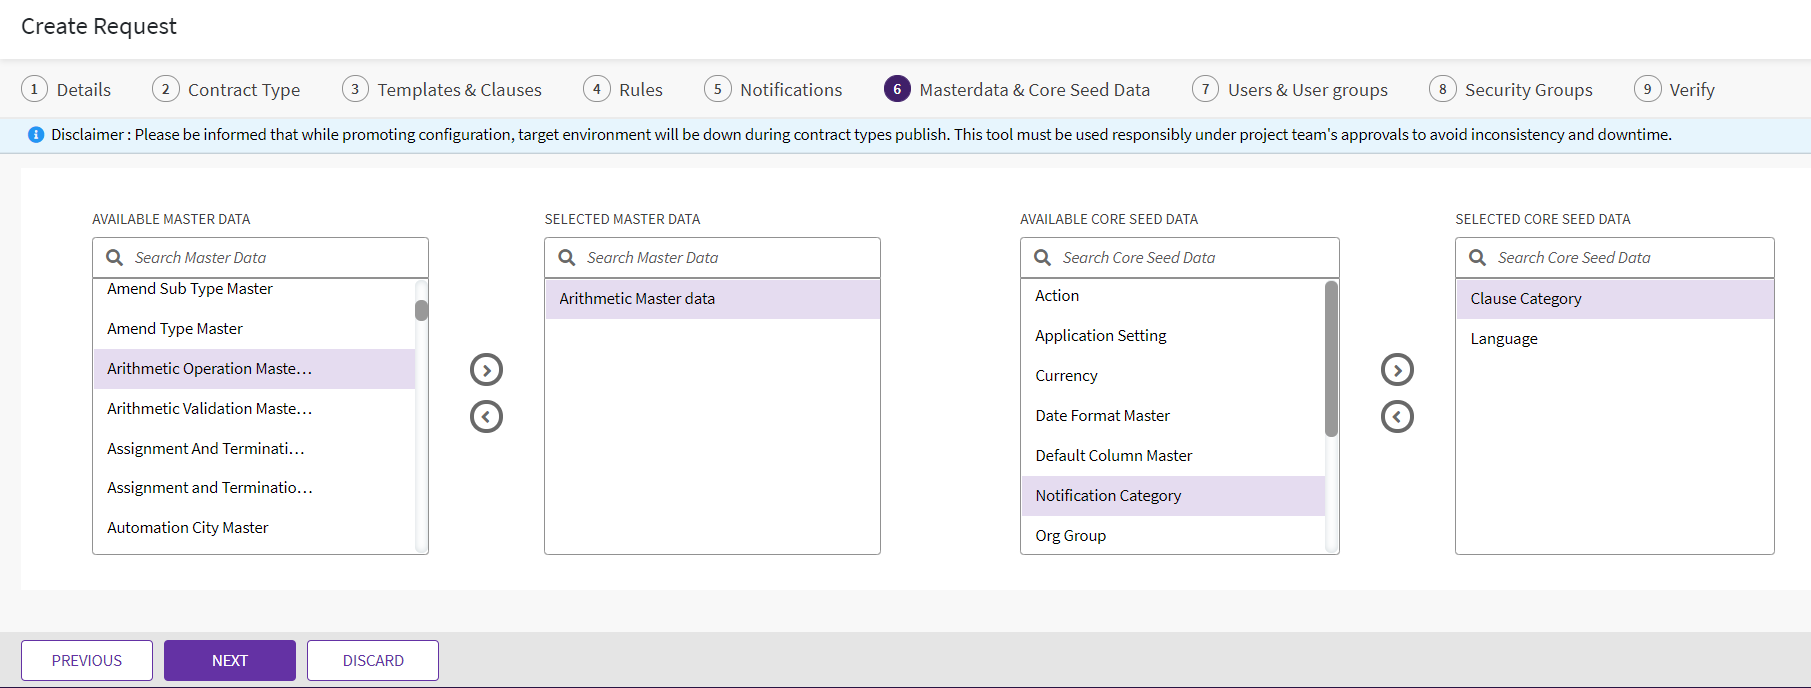Click the move-right arrow for master data

pyautogui.click(x=486, y=370)
